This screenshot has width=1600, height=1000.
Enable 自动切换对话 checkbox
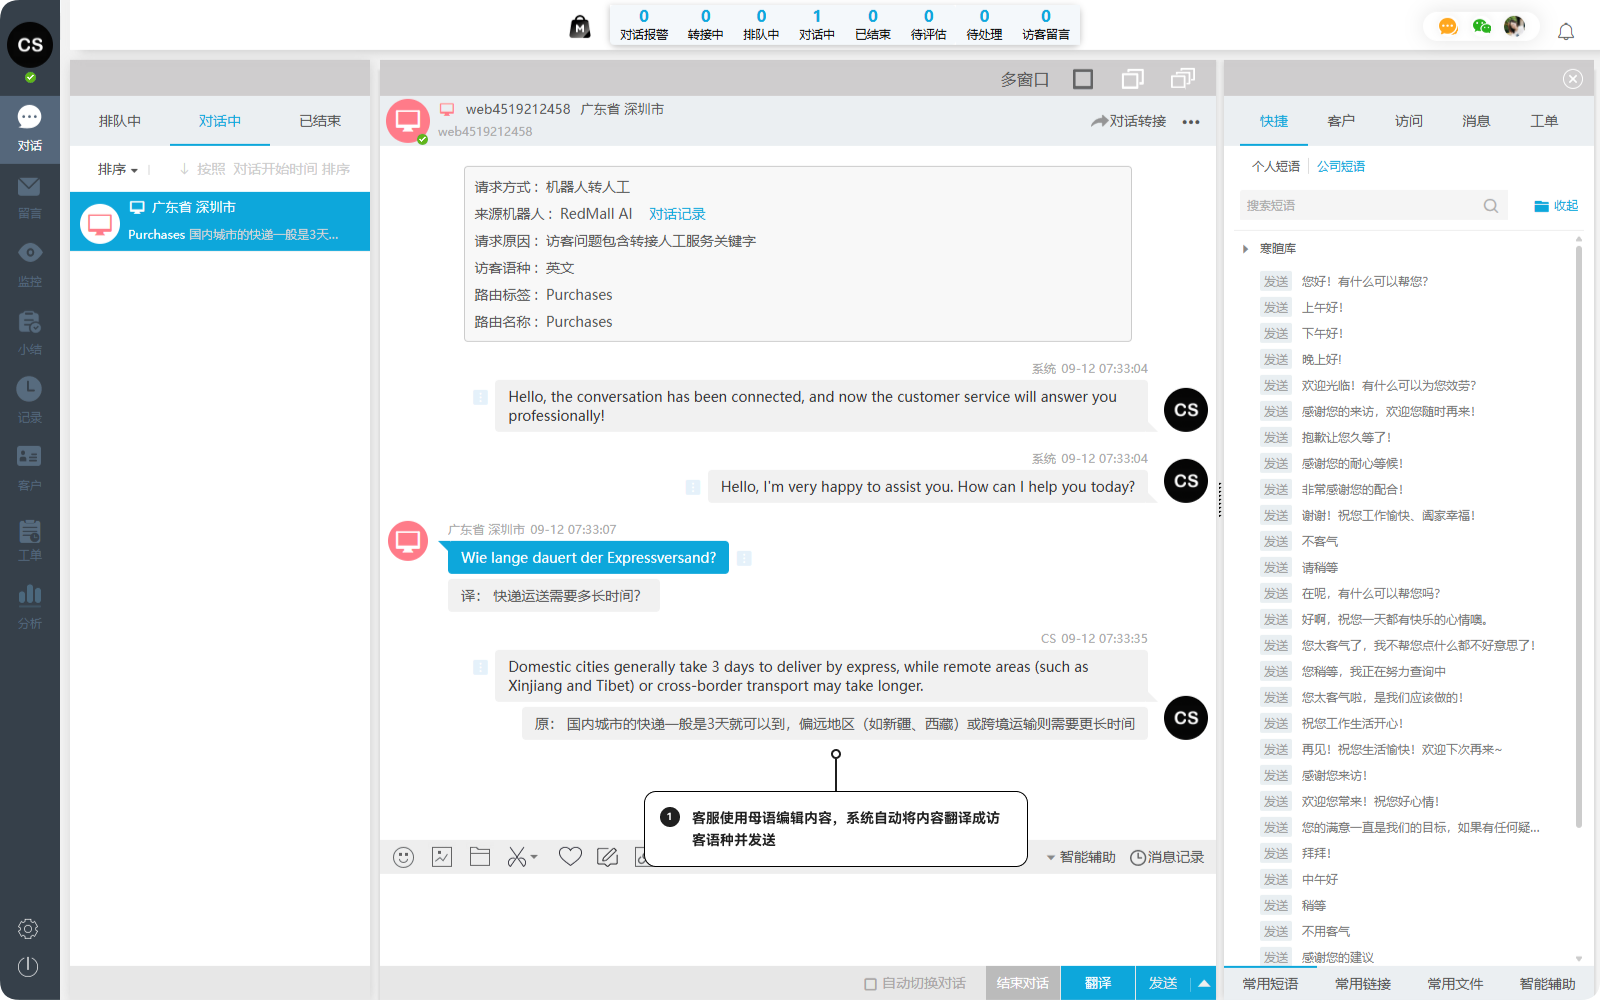click(871, 983)
